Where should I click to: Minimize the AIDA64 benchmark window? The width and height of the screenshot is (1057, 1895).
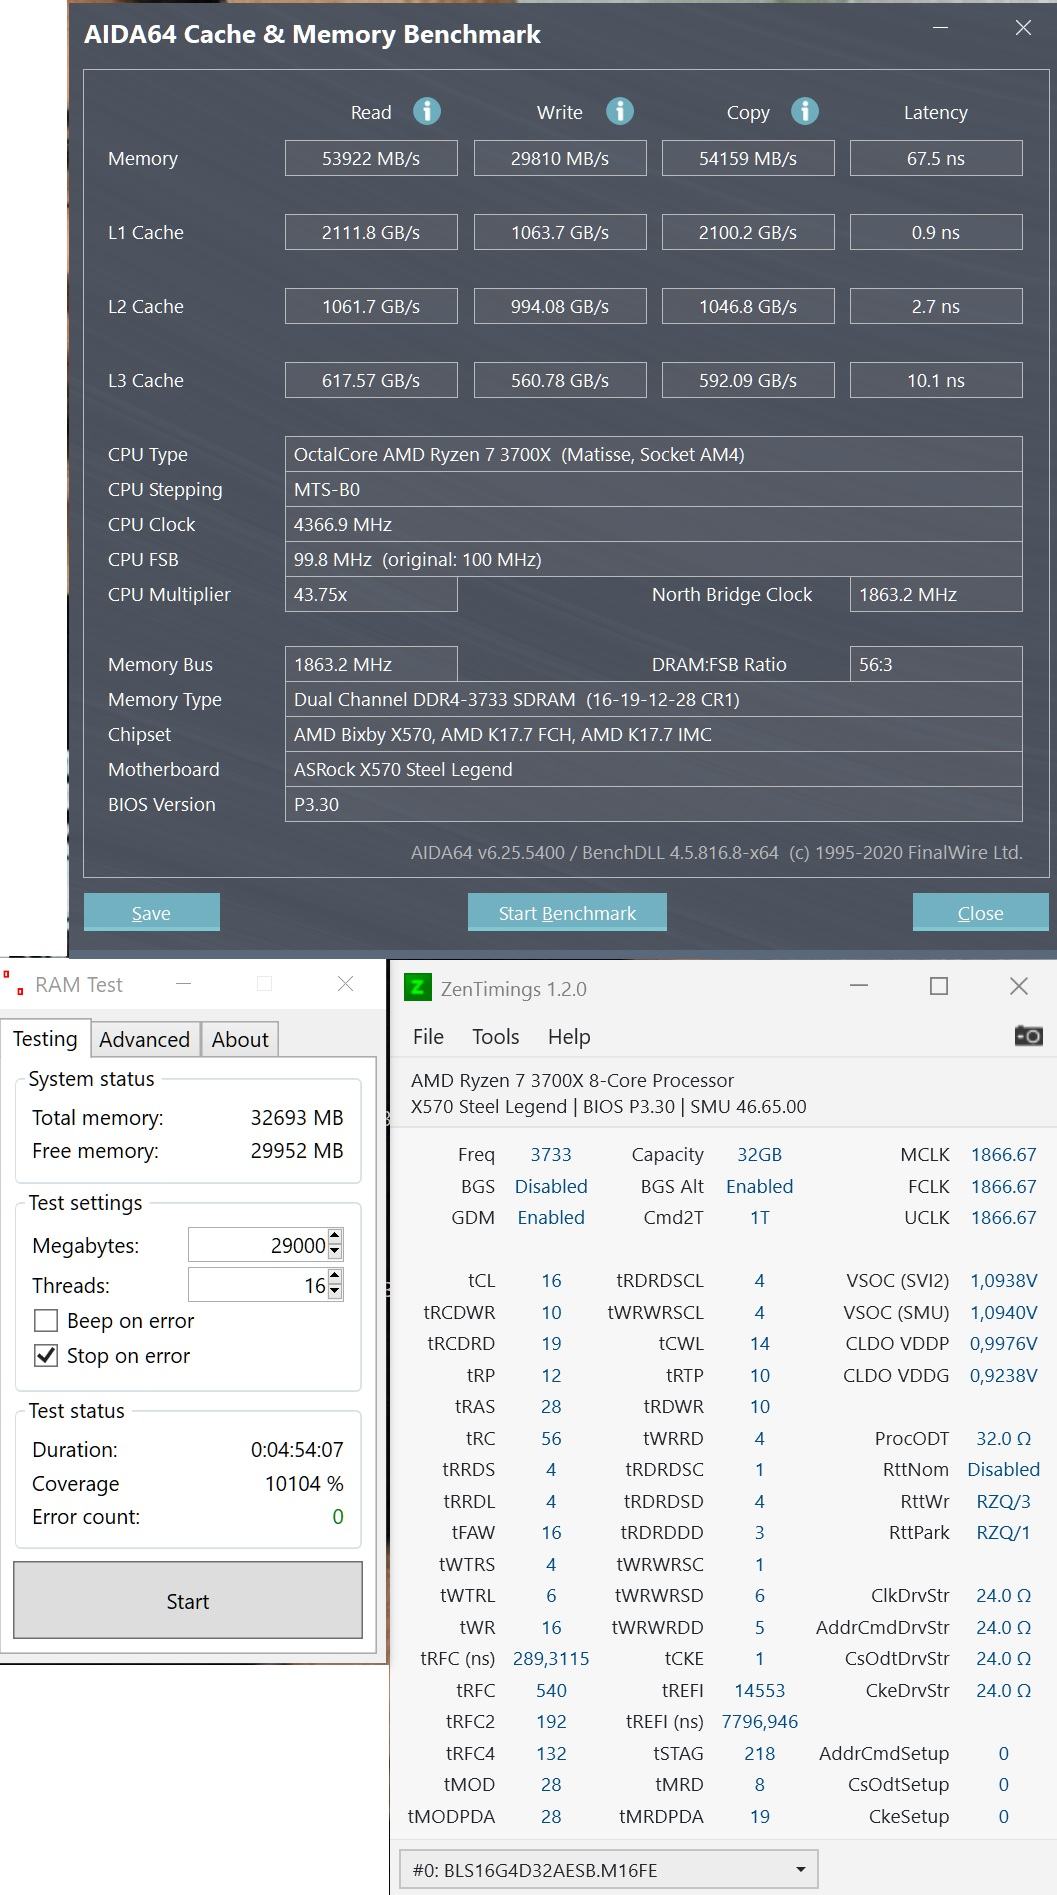tap(940, 28)
